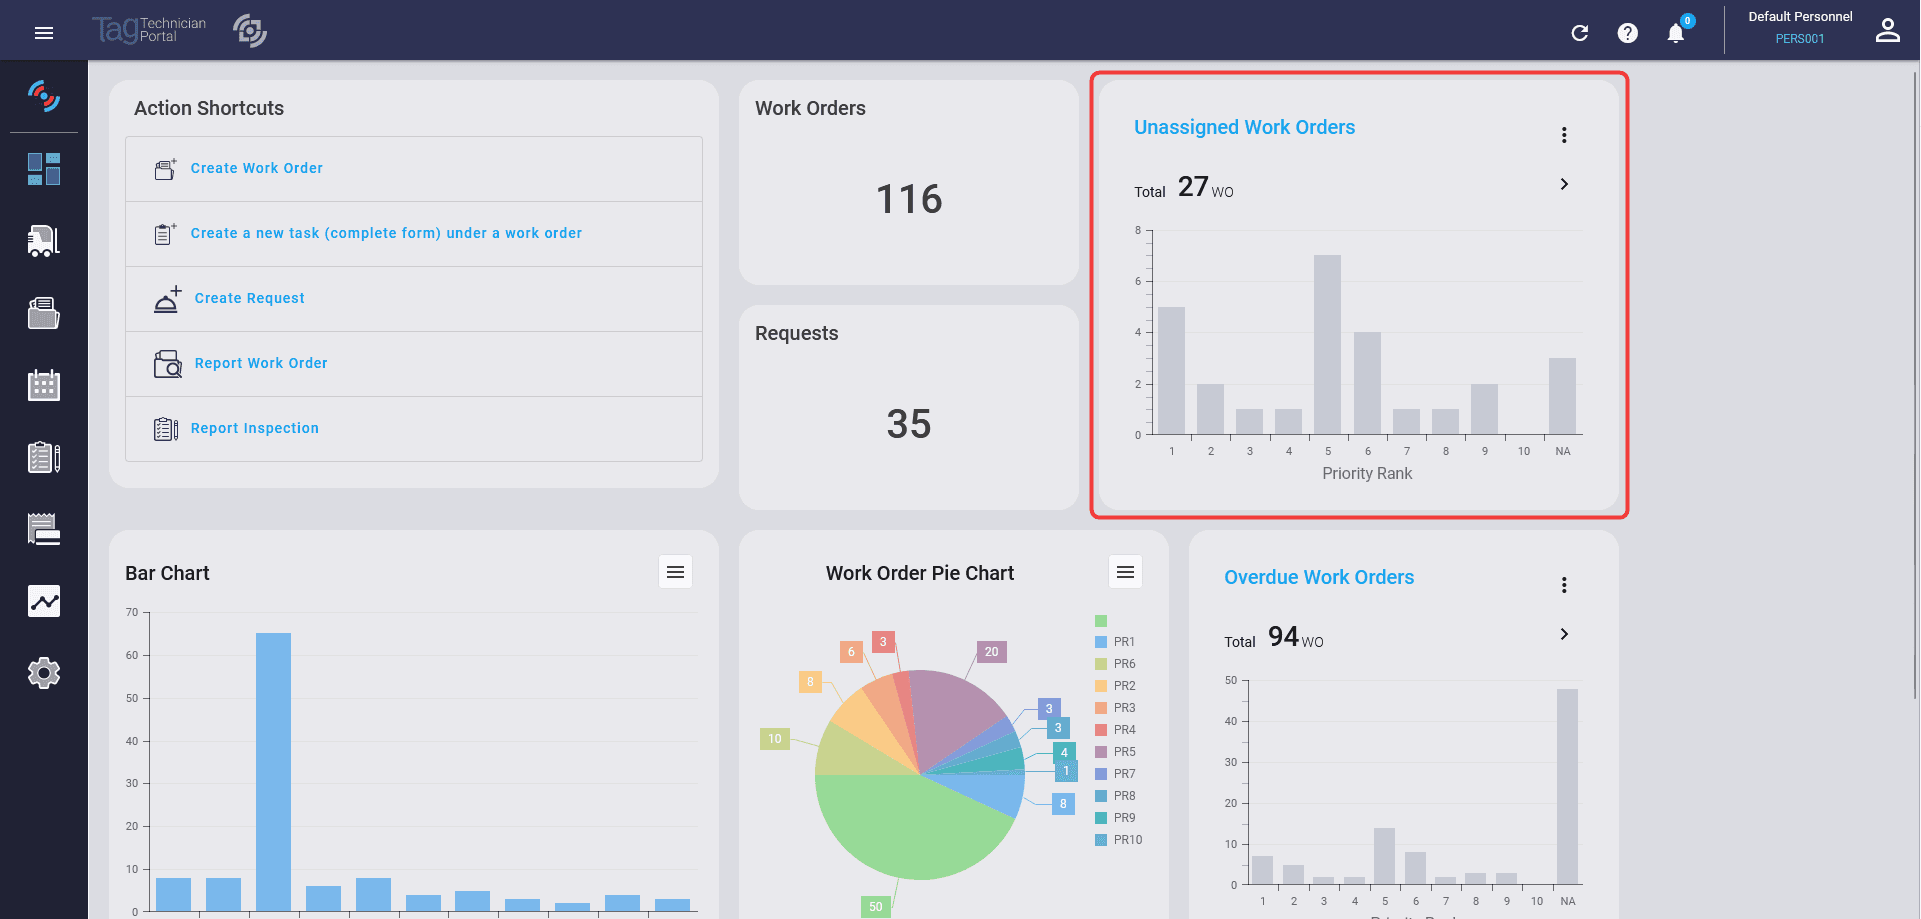
Task: Click the Create Work Order icon
Action: [166, 169]
